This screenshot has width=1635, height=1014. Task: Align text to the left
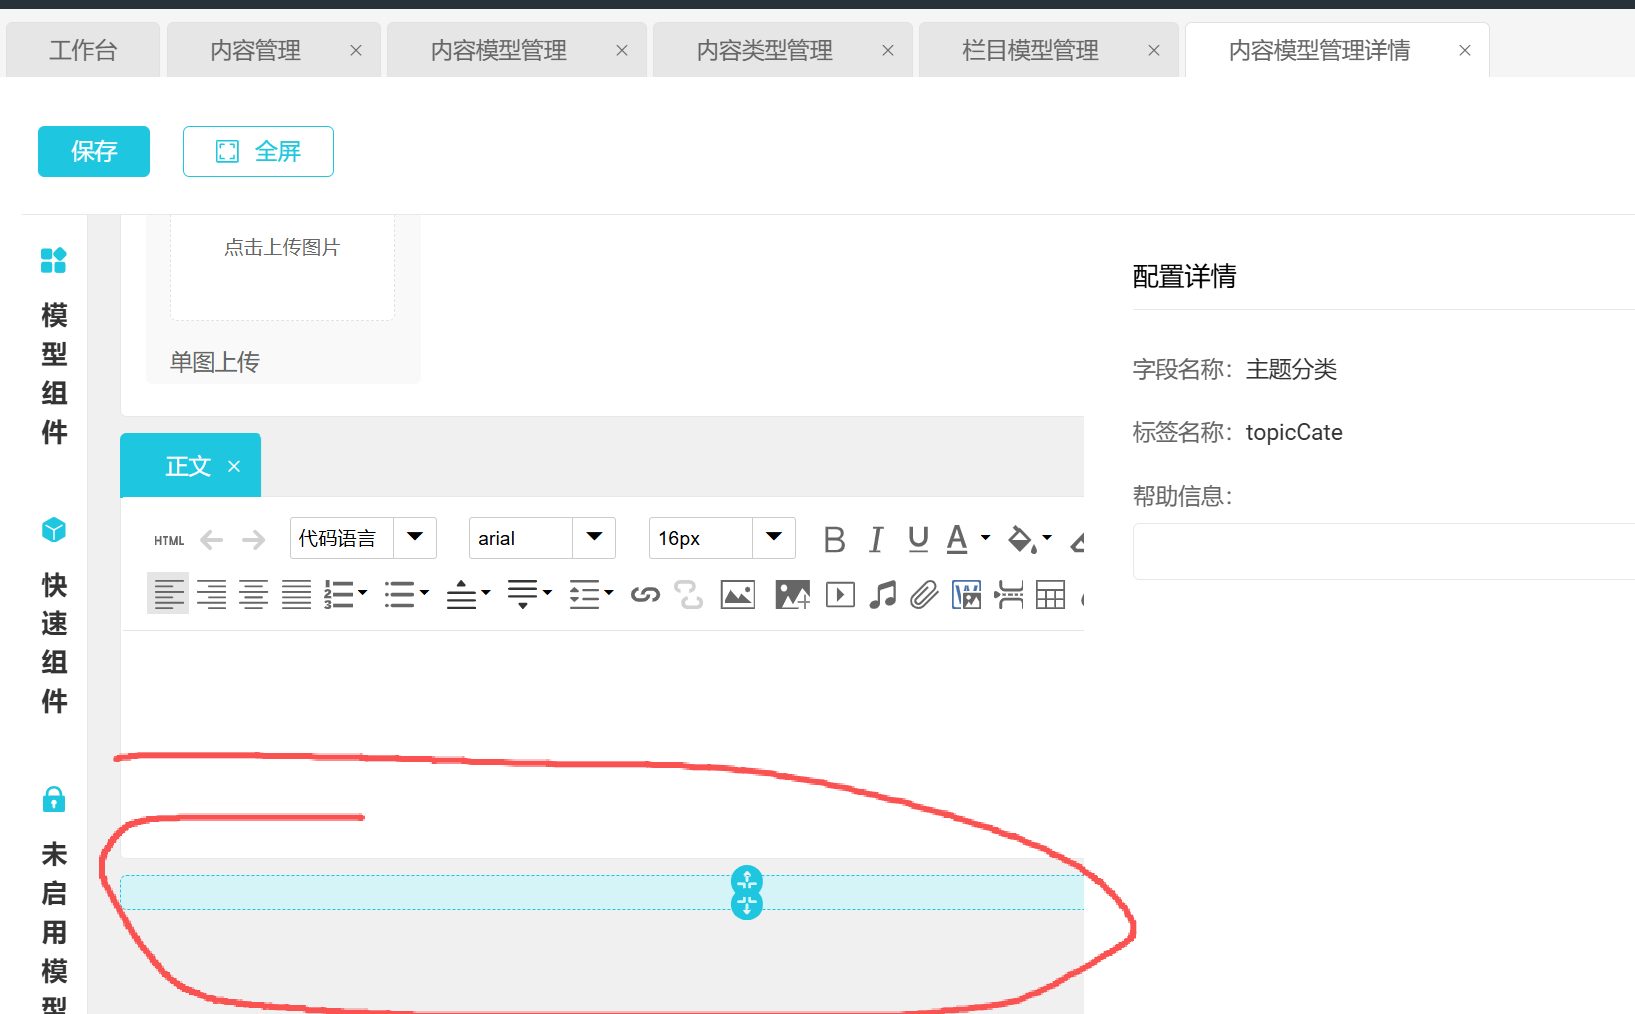[x=168, y=595]
